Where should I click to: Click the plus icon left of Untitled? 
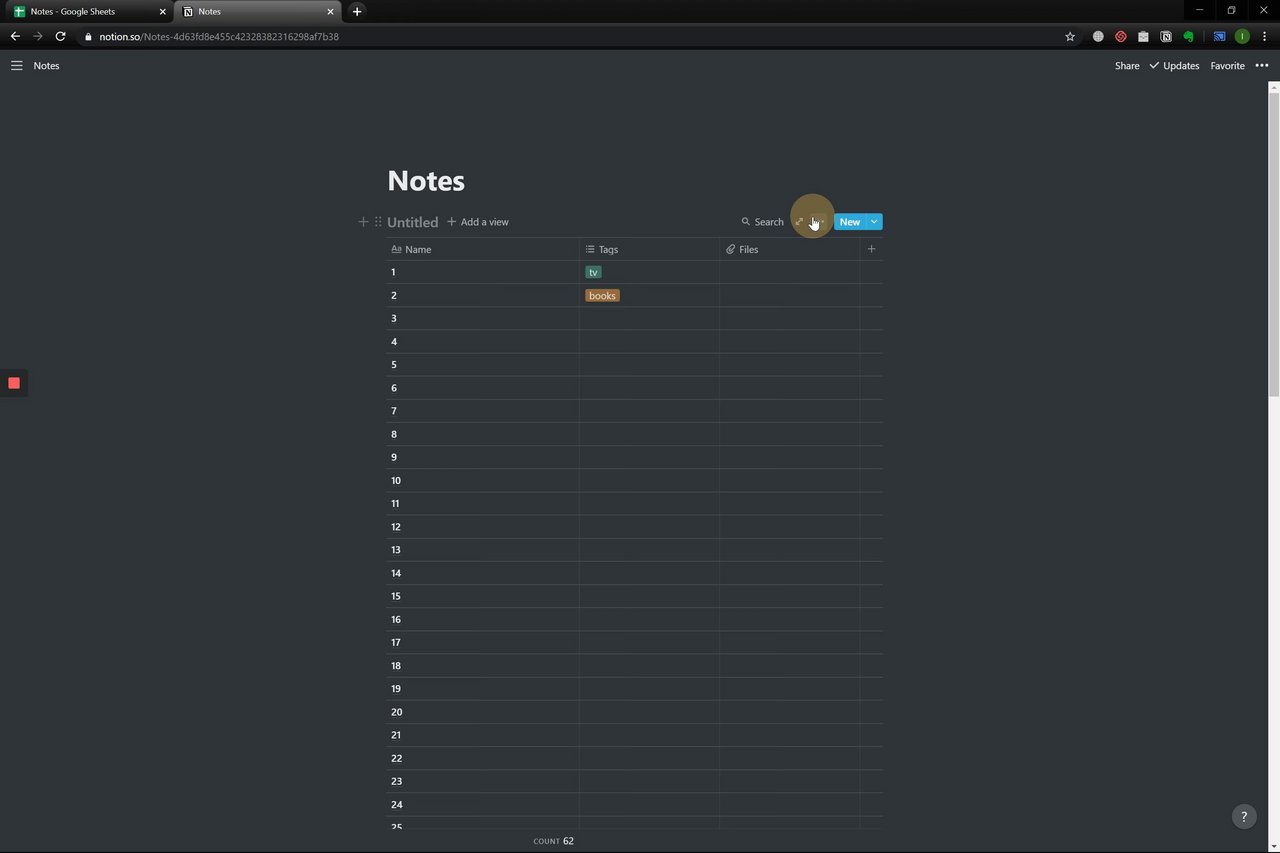pos(363,222)
